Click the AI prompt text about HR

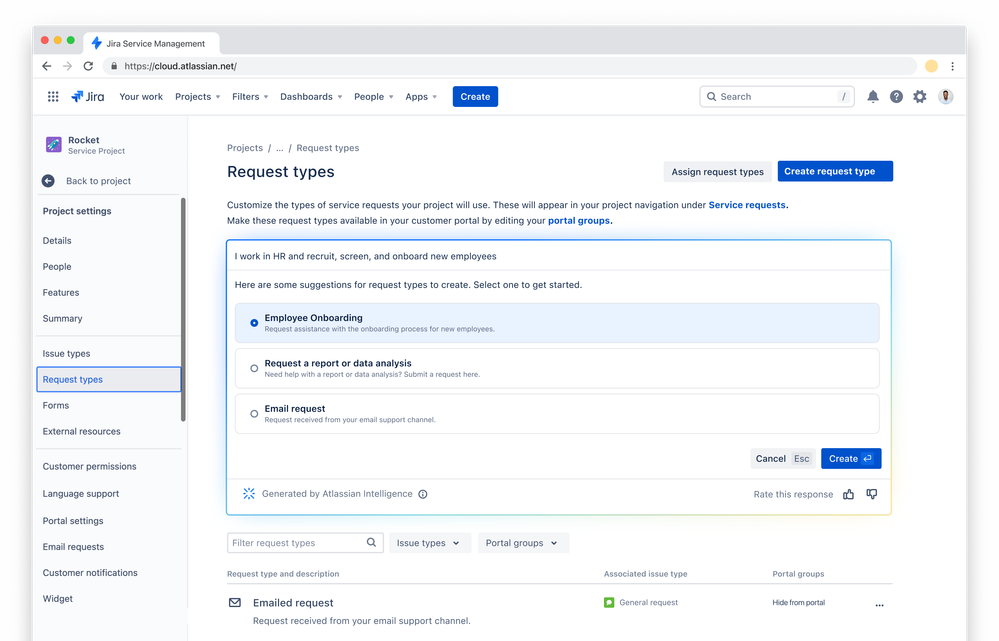pos(365,256)
